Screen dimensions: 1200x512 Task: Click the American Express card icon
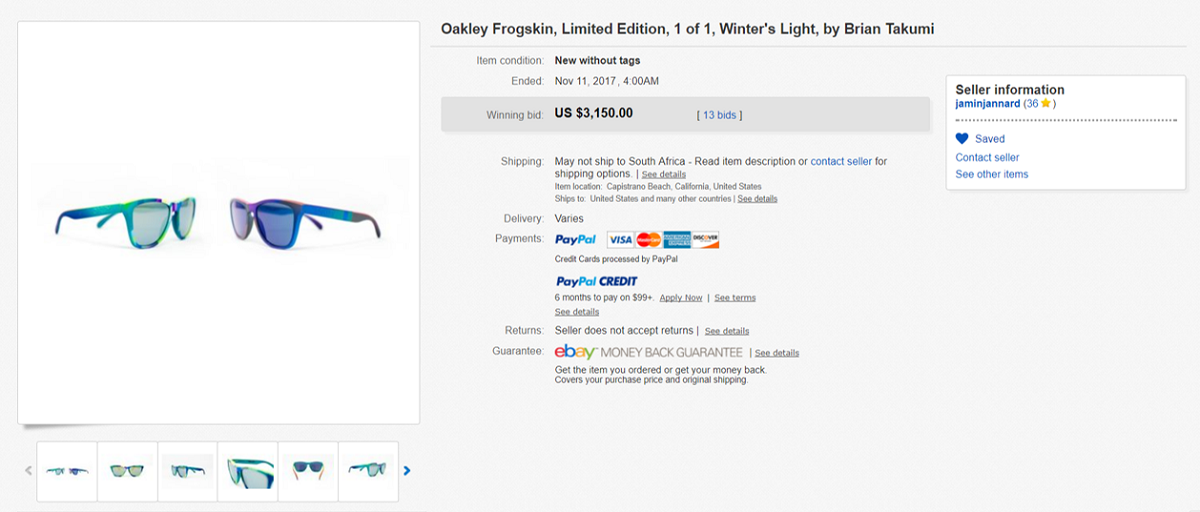tap(677, 240)
